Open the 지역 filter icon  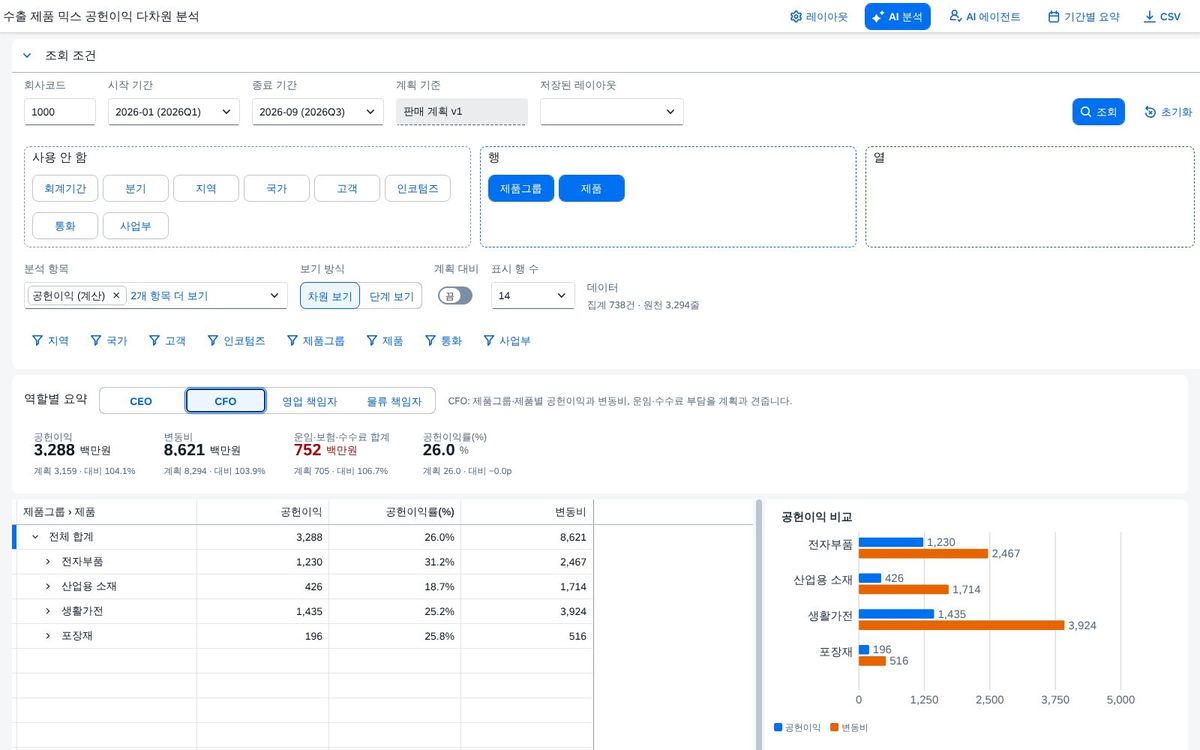click(50, 341)
